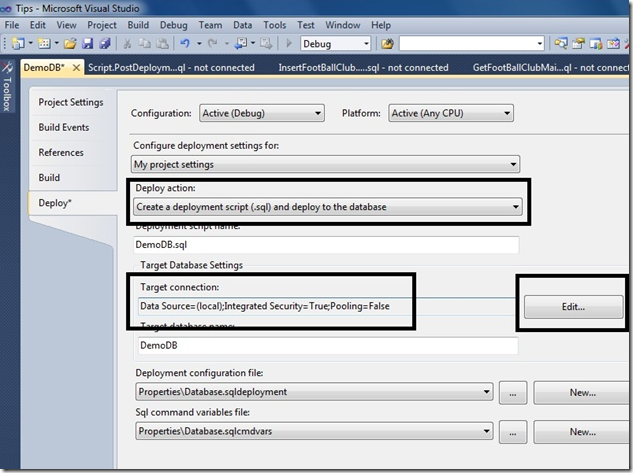Select the Deploy* page tab
The width and height of the screenshot is (633, 473).
[73, 203]
